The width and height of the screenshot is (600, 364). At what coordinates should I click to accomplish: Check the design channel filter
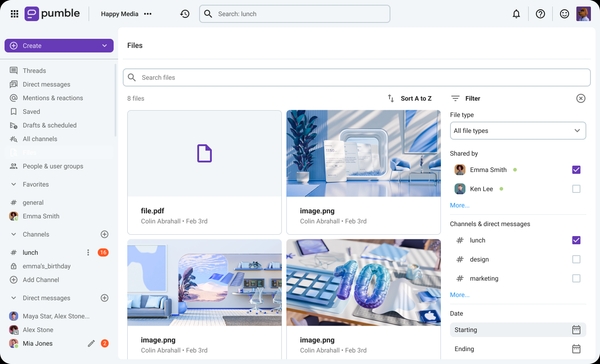576,259
